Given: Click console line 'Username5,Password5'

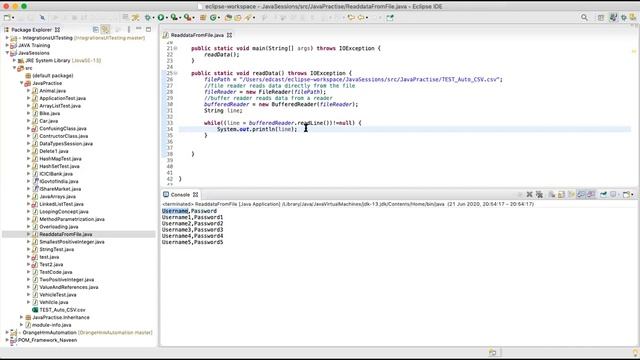Looking at the screenshot, I should (192, 242).
